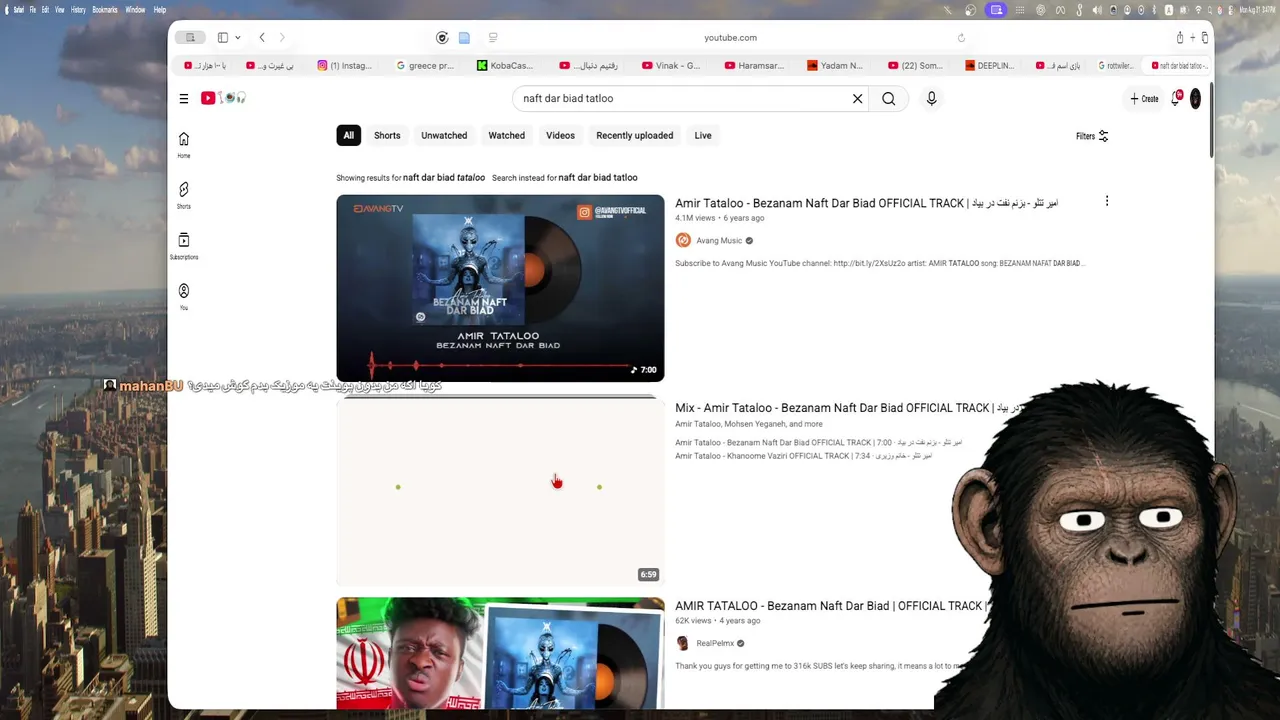Click the '62K views' text
The width and height of the screenshot is (1280, 720).
pos(693,621)
